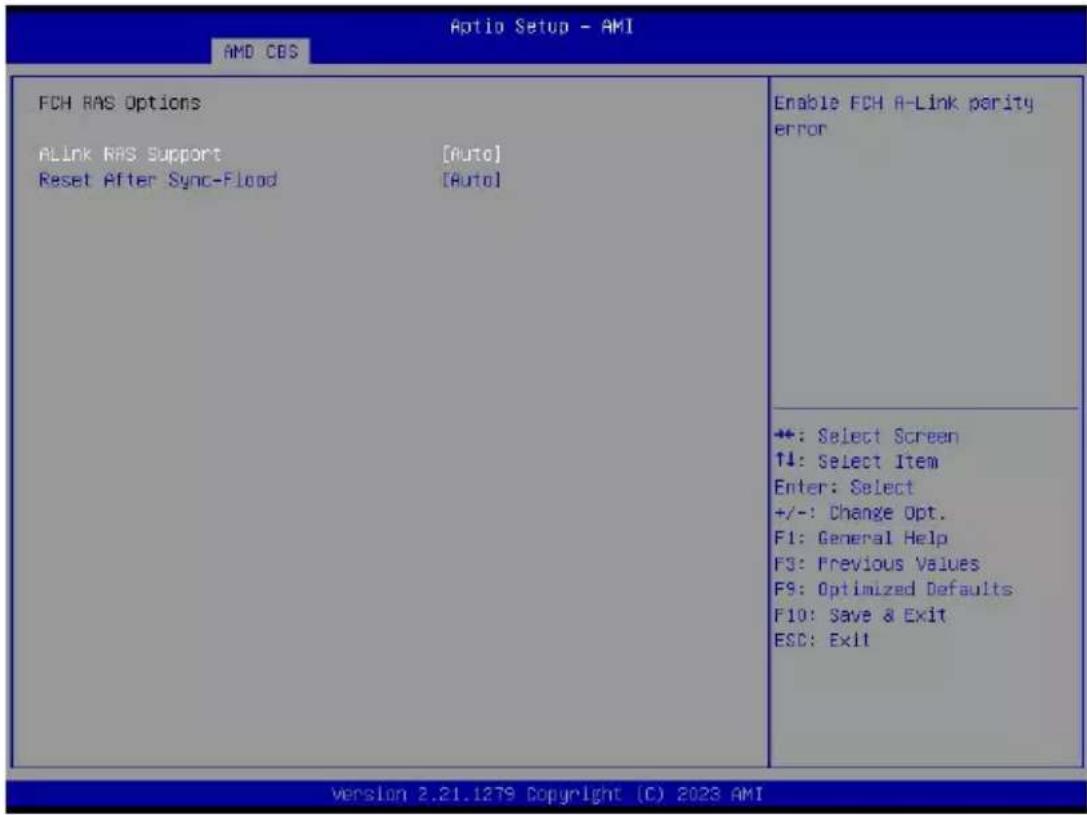The image size is (1087, 815).
Task: Click the 'Enable FCH A-Link parity error' help text
Action: (903, 116)
